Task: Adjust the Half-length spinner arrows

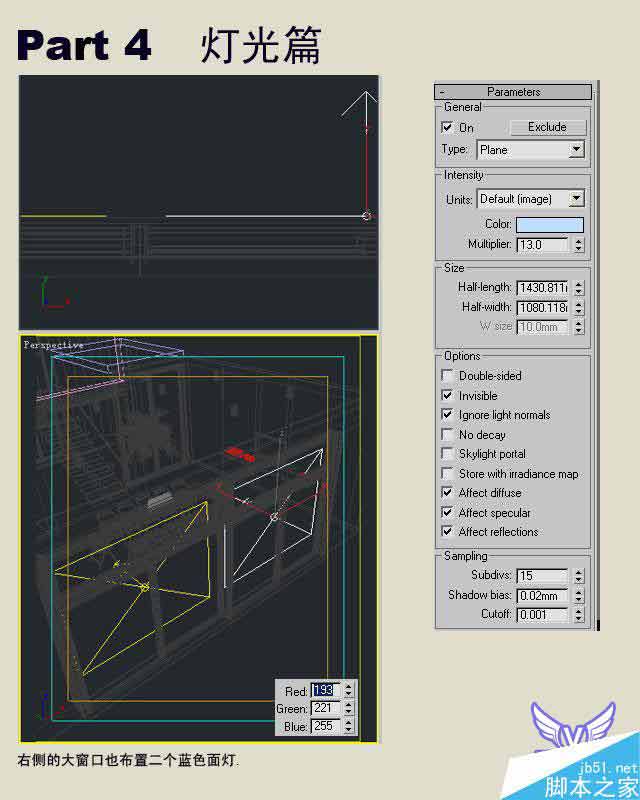Action: [x=578, y=288]
